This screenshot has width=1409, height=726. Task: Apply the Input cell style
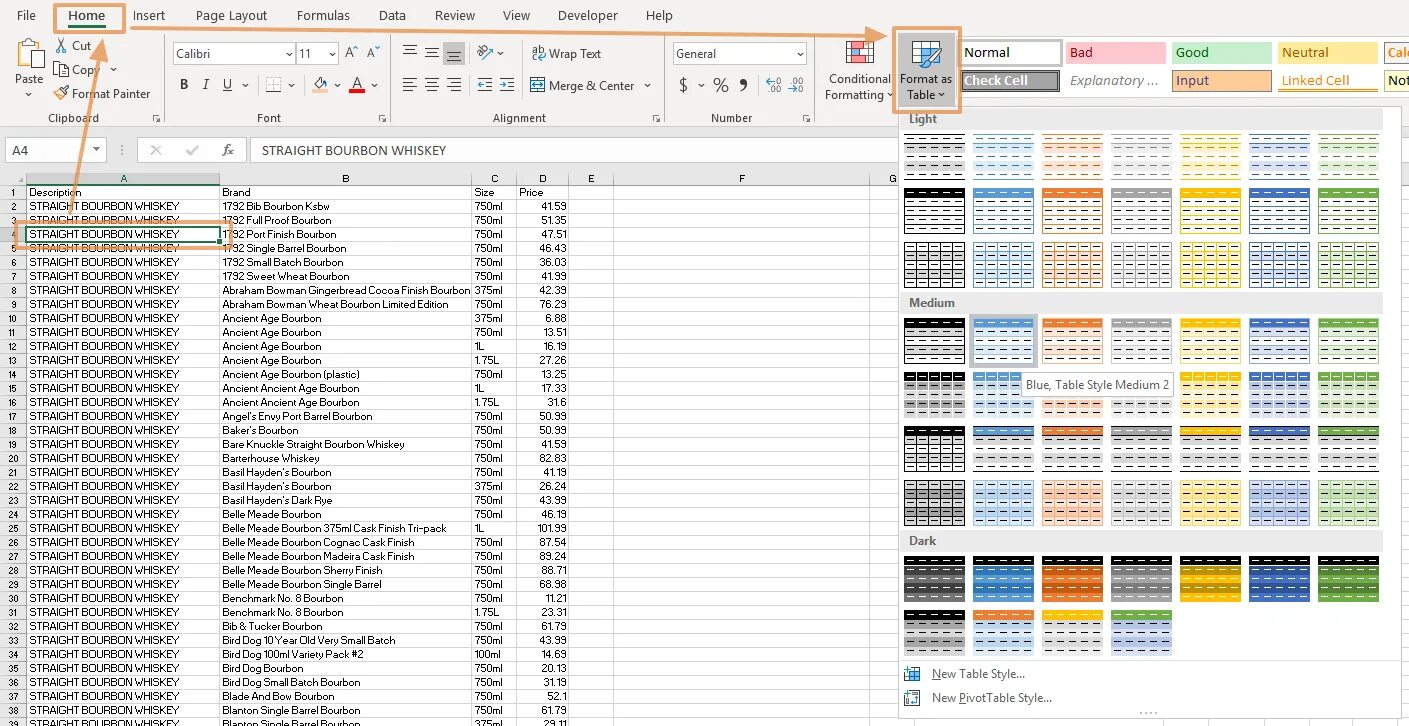pyautogui.click(x=1222, y=81)
